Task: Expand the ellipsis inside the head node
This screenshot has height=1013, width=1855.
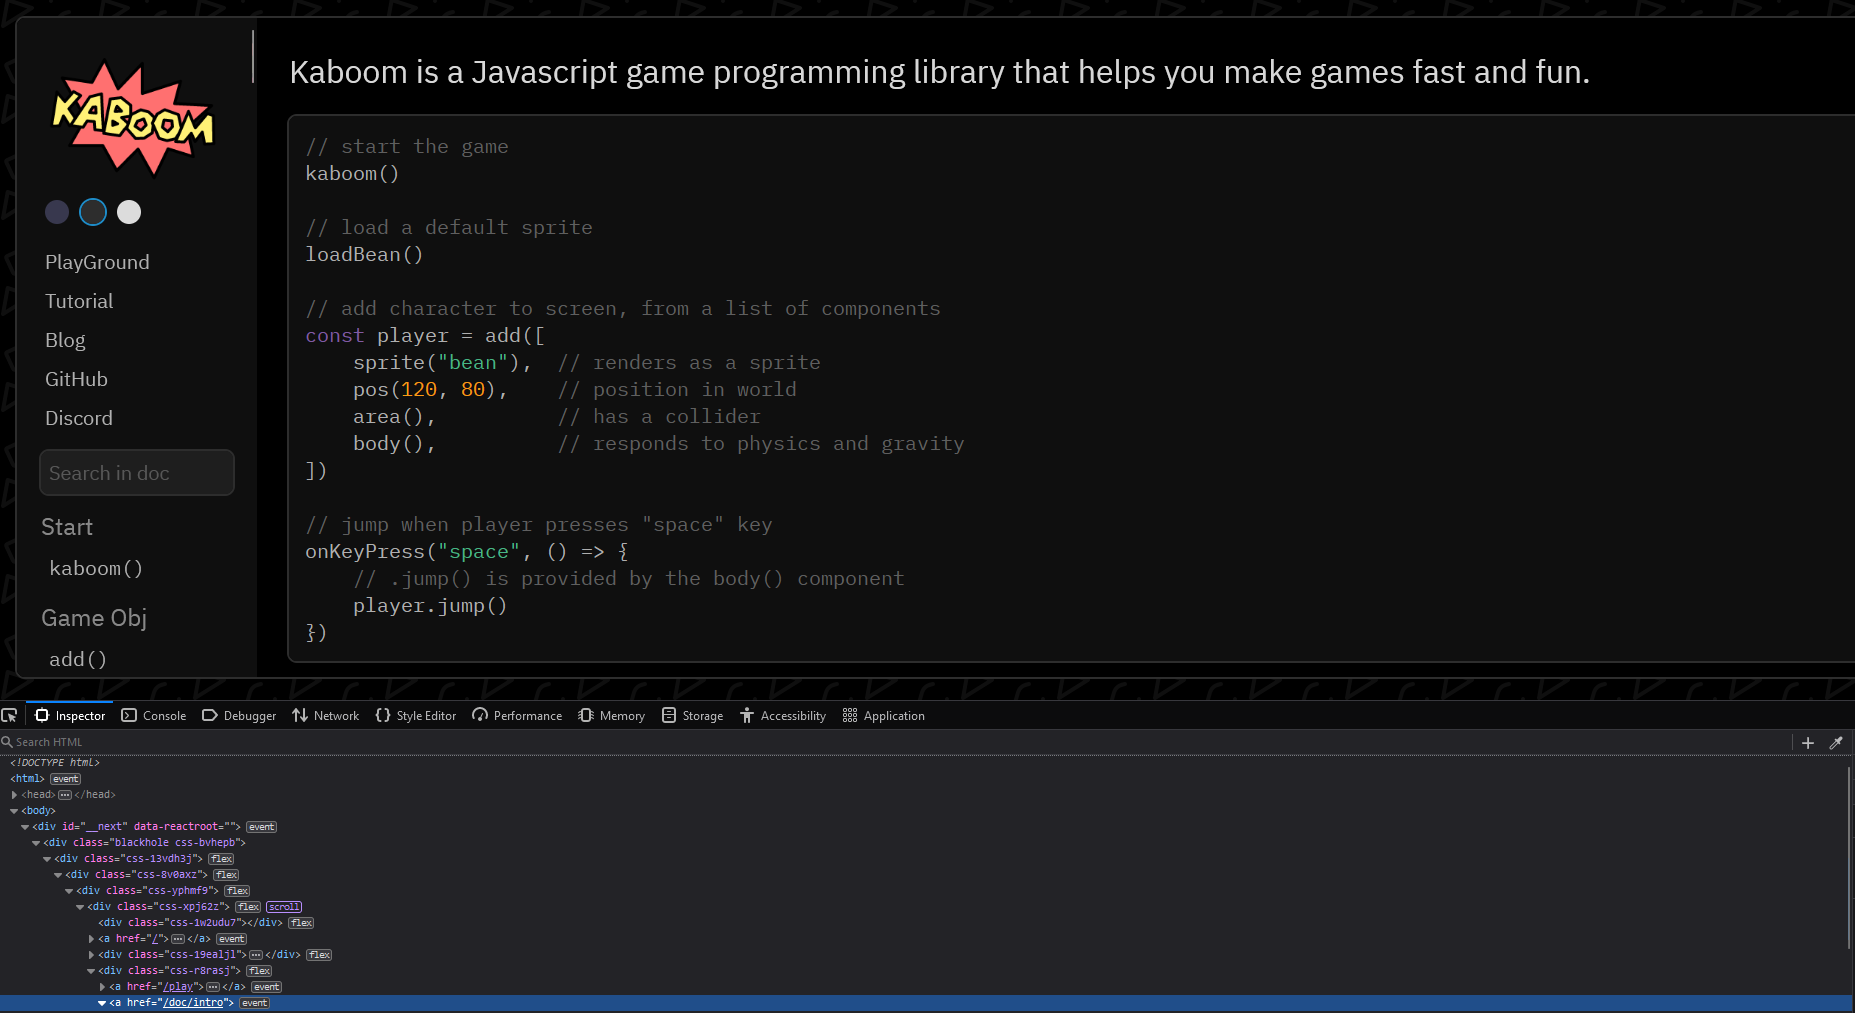Action: [x=65, y=795]
